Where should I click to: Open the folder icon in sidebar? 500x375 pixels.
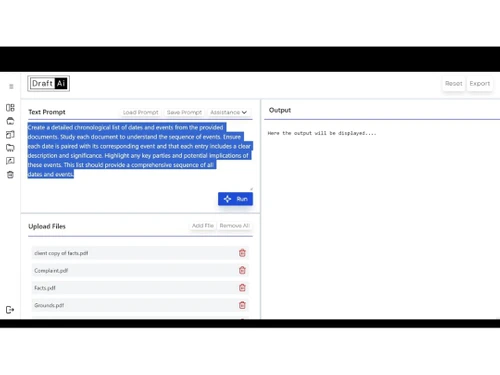click(10, 148)
